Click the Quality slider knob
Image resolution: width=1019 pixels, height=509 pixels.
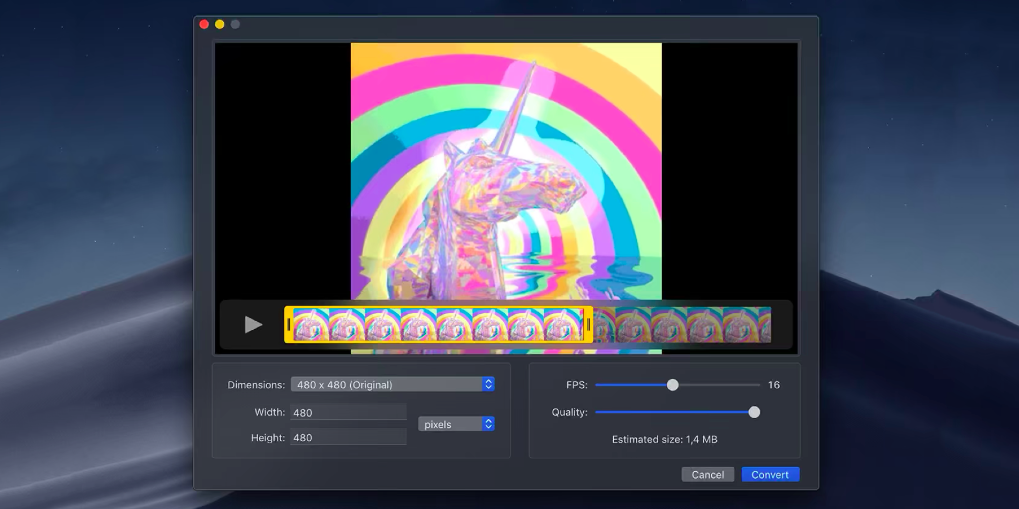pyautogui.click(x=754, y=412)
